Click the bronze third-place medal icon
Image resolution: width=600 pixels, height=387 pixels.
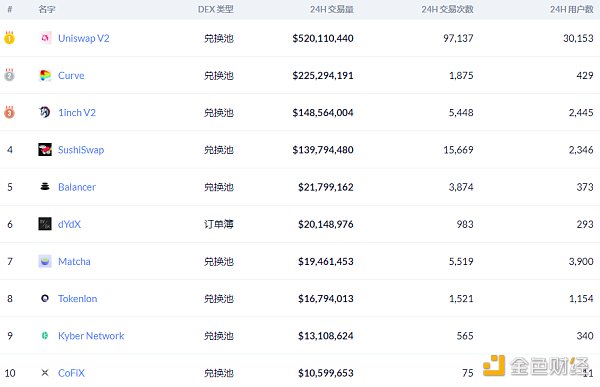[x=9, y=112]
